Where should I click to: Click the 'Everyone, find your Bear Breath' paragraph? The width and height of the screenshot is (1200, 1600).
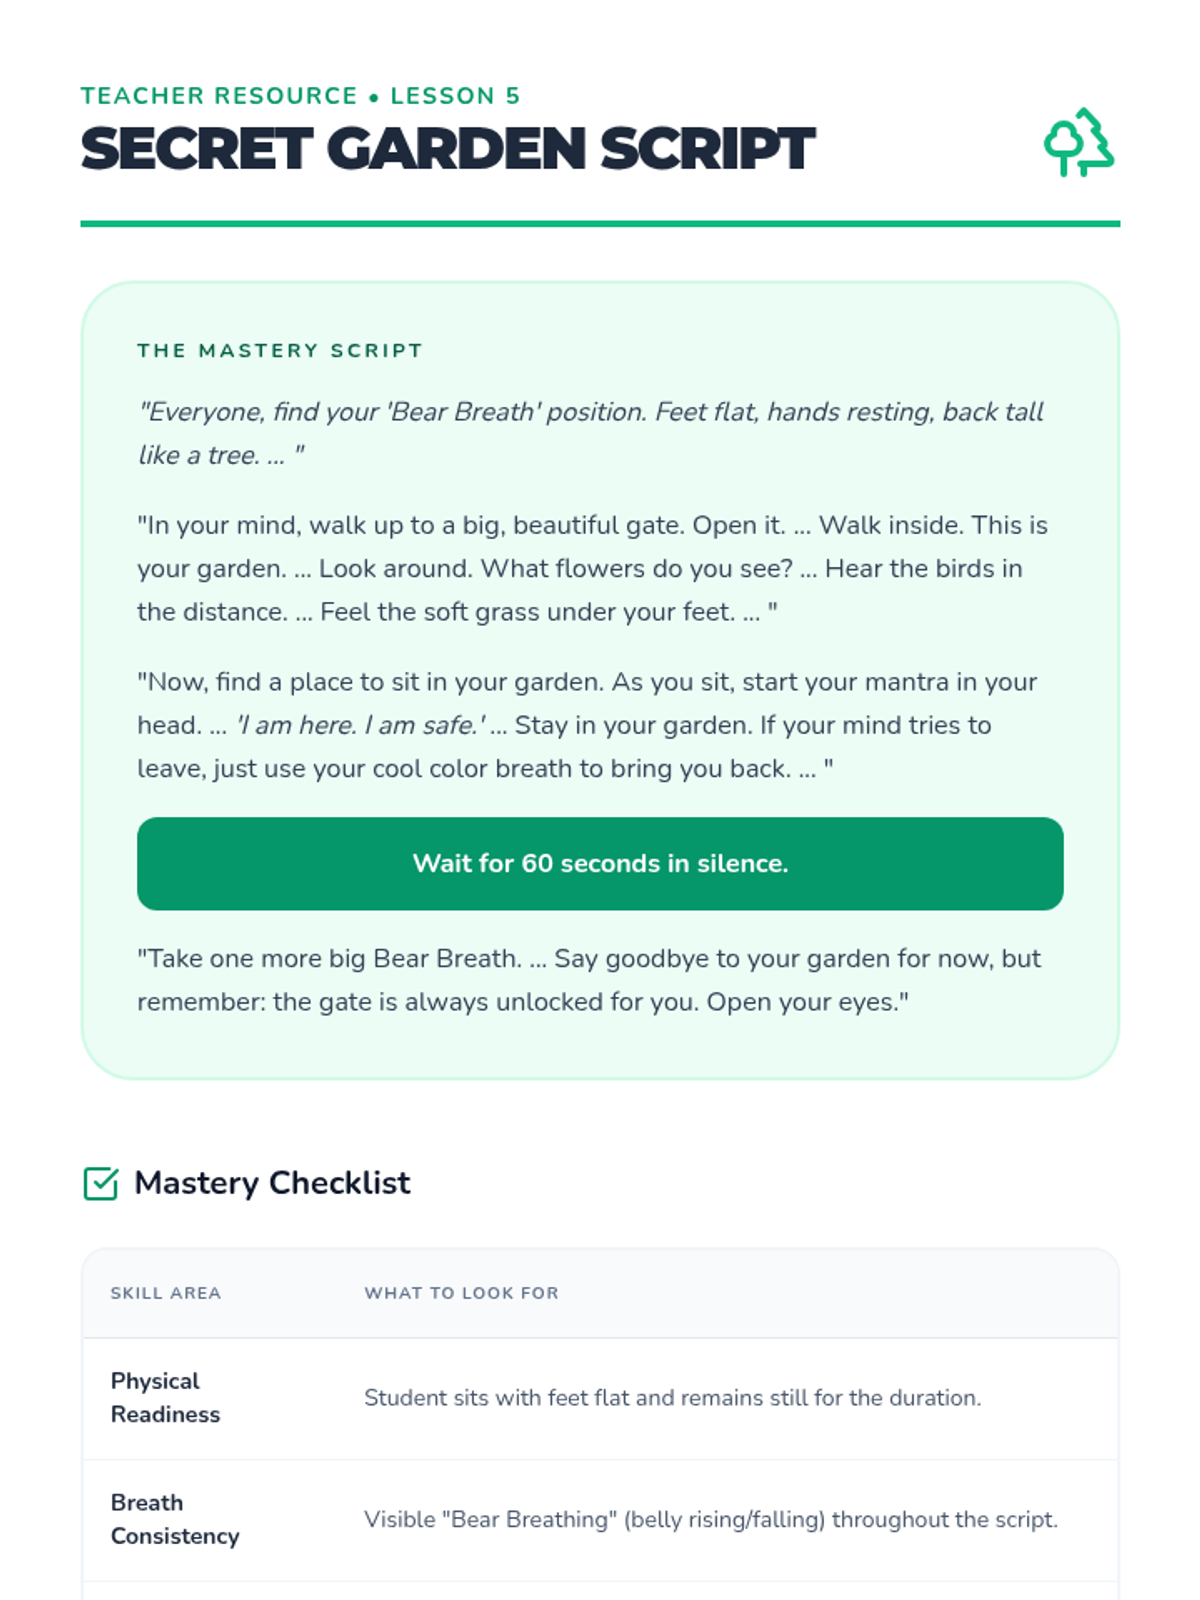pyautogui.click(x=590, y=433)
